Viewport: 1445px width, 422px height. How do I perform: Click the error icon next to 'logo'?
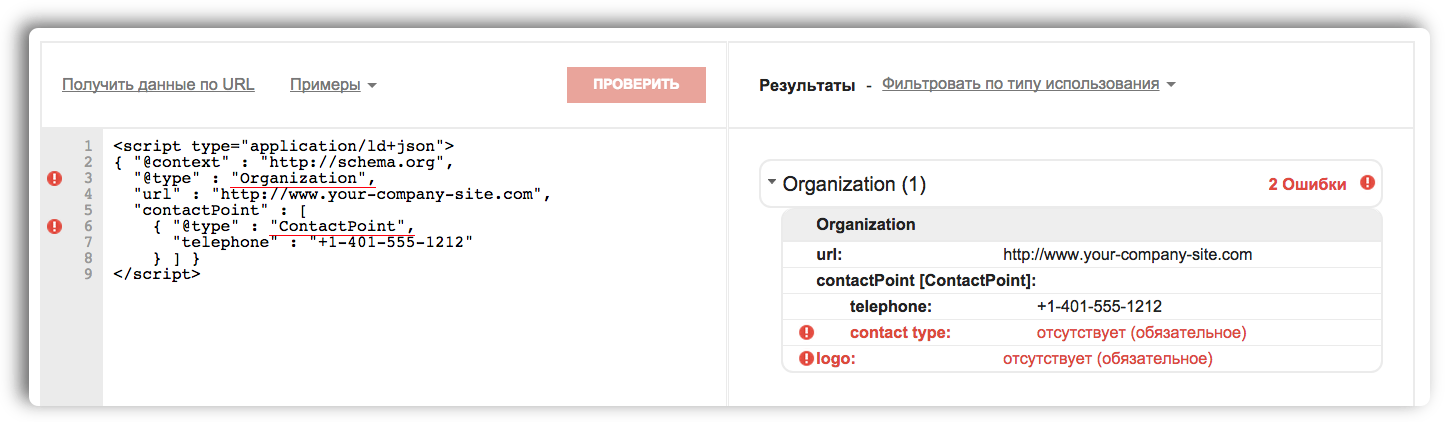pos(806,358)
